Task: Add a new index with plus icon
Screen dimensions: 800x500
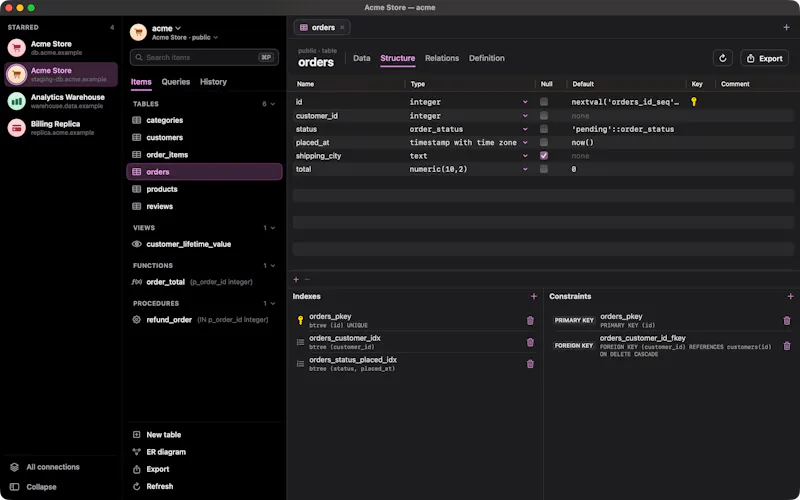Action: (x=534, y=296)
